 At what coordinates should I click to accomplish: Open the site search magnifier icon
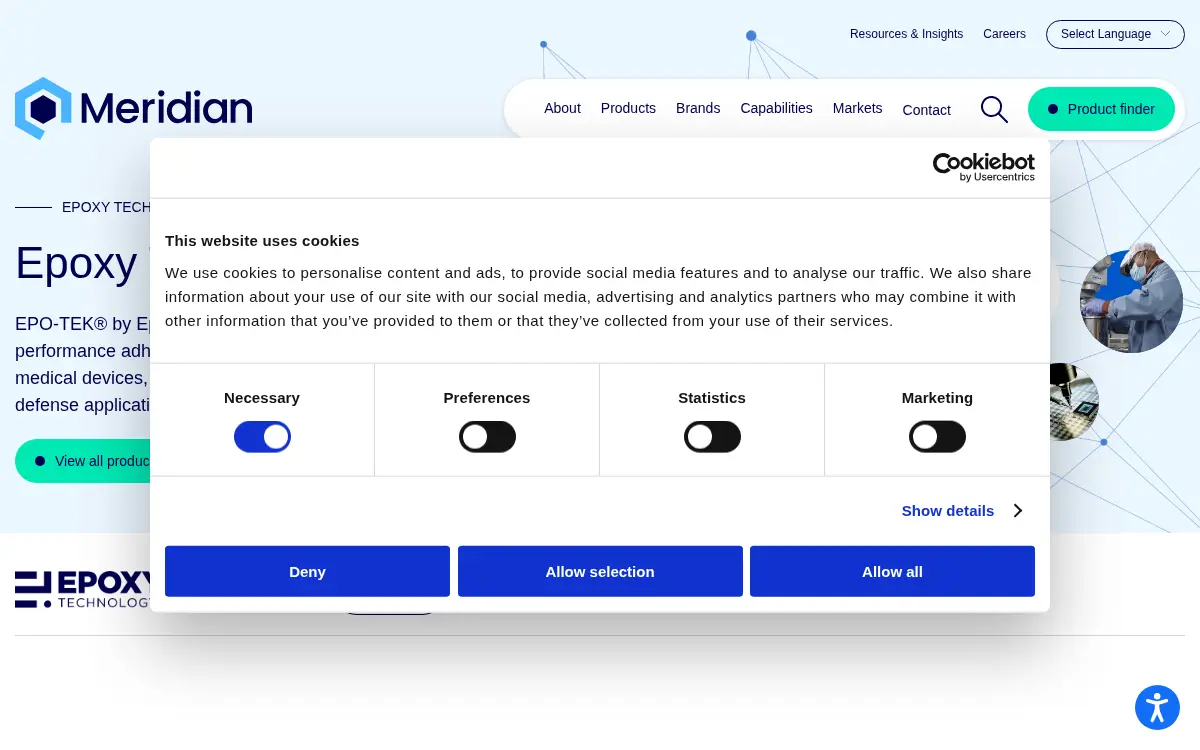point(994,109)
